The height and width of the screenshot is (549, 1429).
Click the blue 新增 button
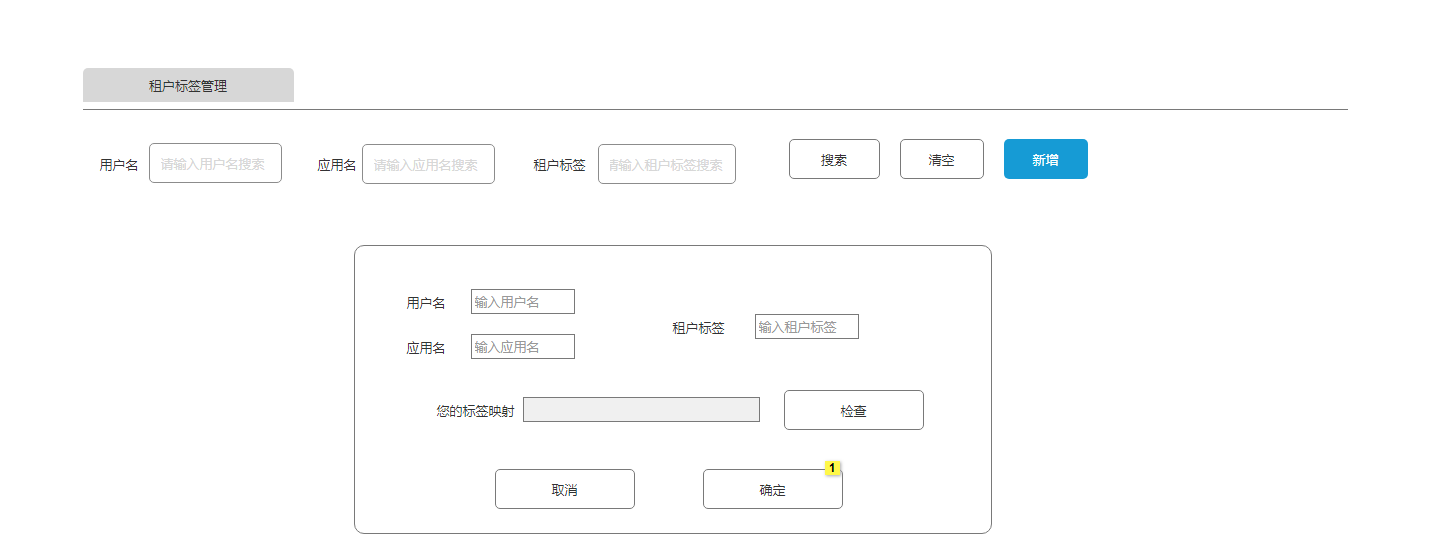[1046, 159]
